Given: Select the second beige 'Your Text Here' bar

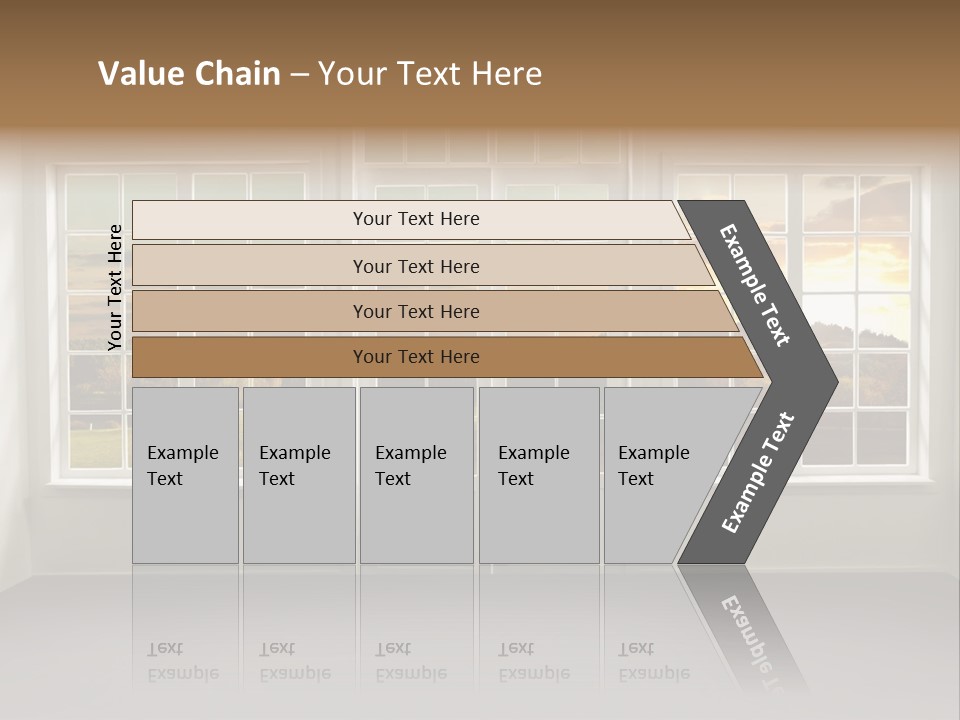Looking at the screenshot, I should coord(422,265).
